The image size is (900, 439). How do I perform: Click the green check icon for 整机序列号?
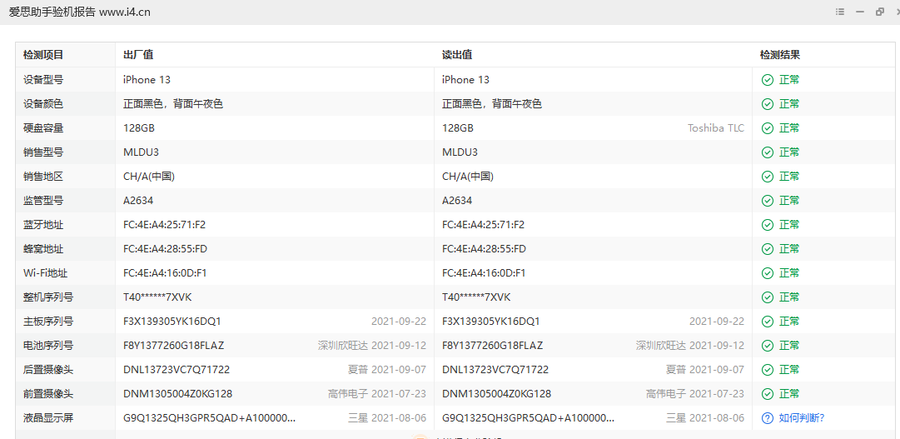(x=767, y=297)
